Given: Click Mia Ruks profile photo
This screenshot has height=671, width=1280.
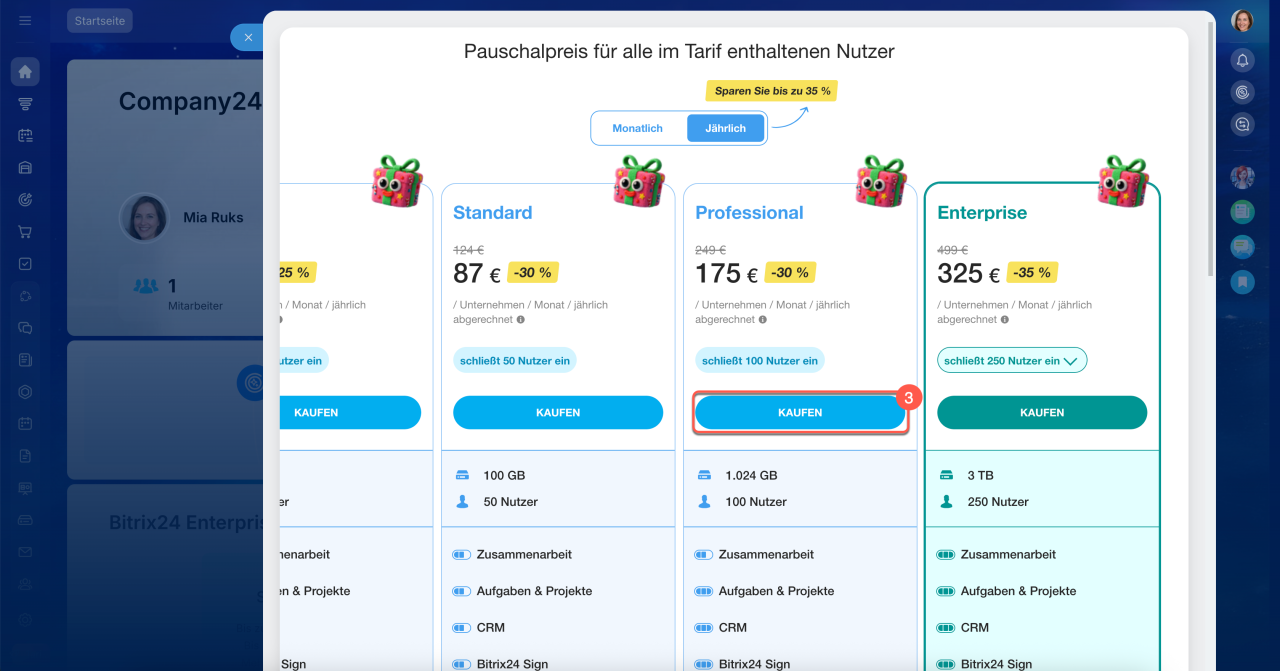Looking at the screenshot, I should click(x=144, y=217).
